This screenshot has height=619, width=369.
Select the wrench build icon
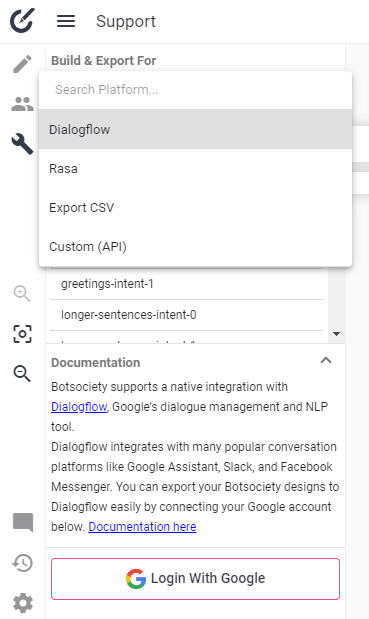(x=22, y=144)
